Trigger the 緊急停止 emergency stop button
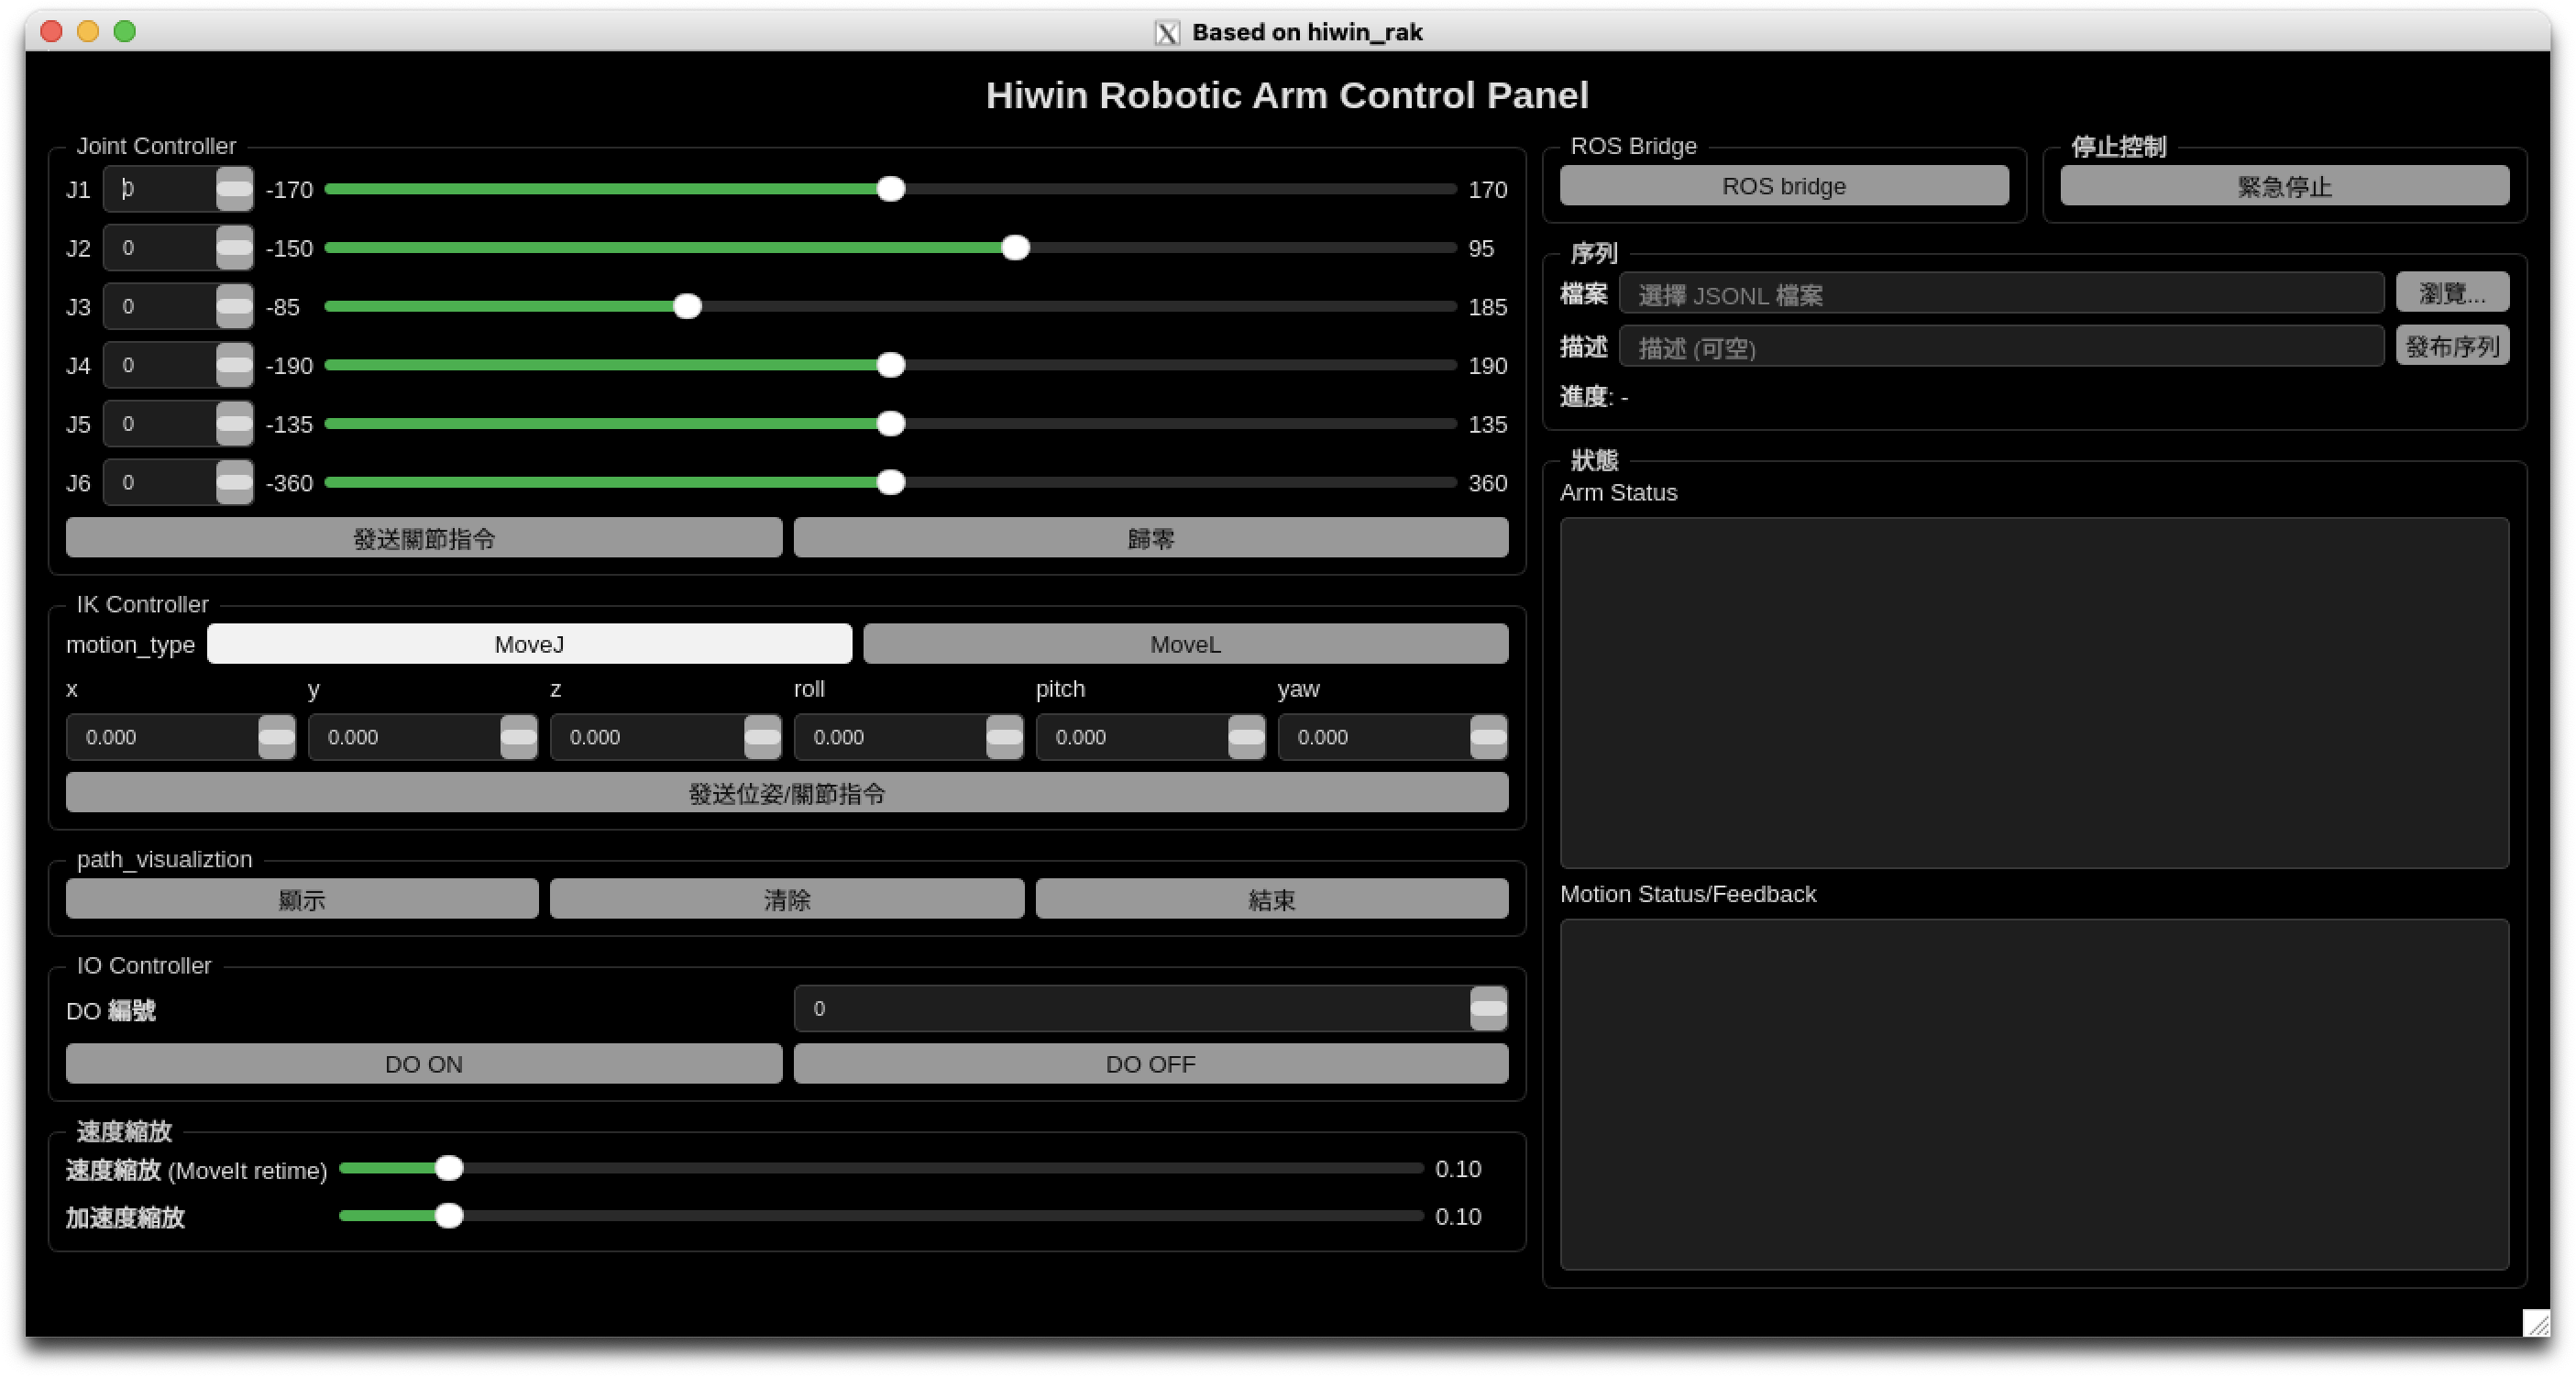 point(2285,186)
